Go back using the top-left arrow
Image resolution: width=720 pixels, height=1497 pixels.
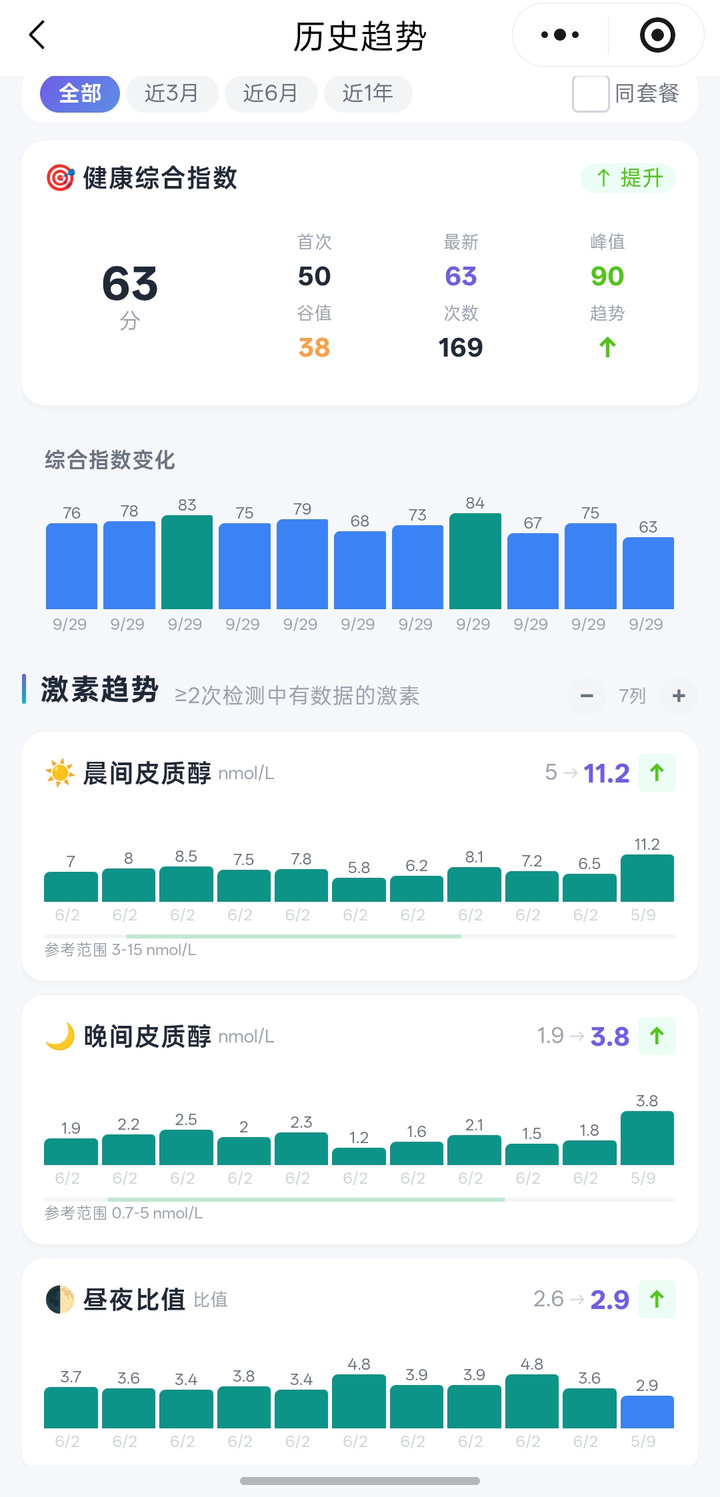pos(37,36)
